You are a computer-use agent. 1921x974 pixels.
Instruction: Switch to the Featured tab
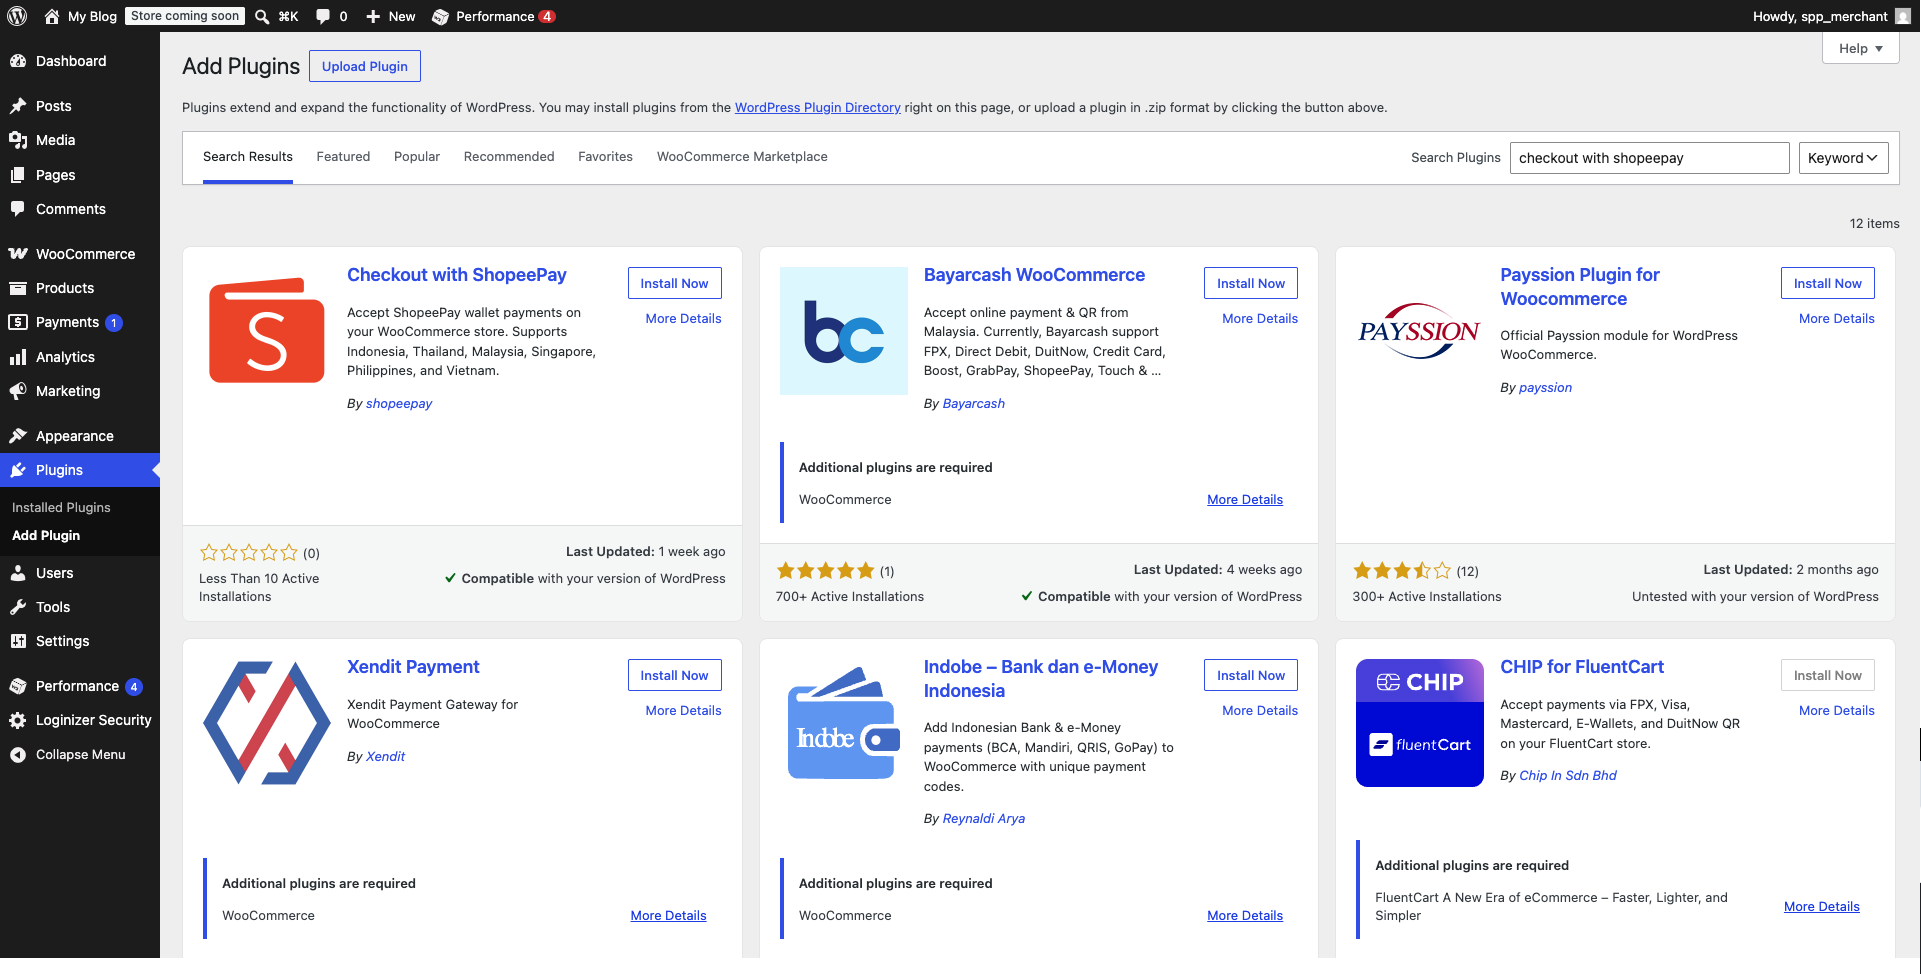click(x=343, y=157)
